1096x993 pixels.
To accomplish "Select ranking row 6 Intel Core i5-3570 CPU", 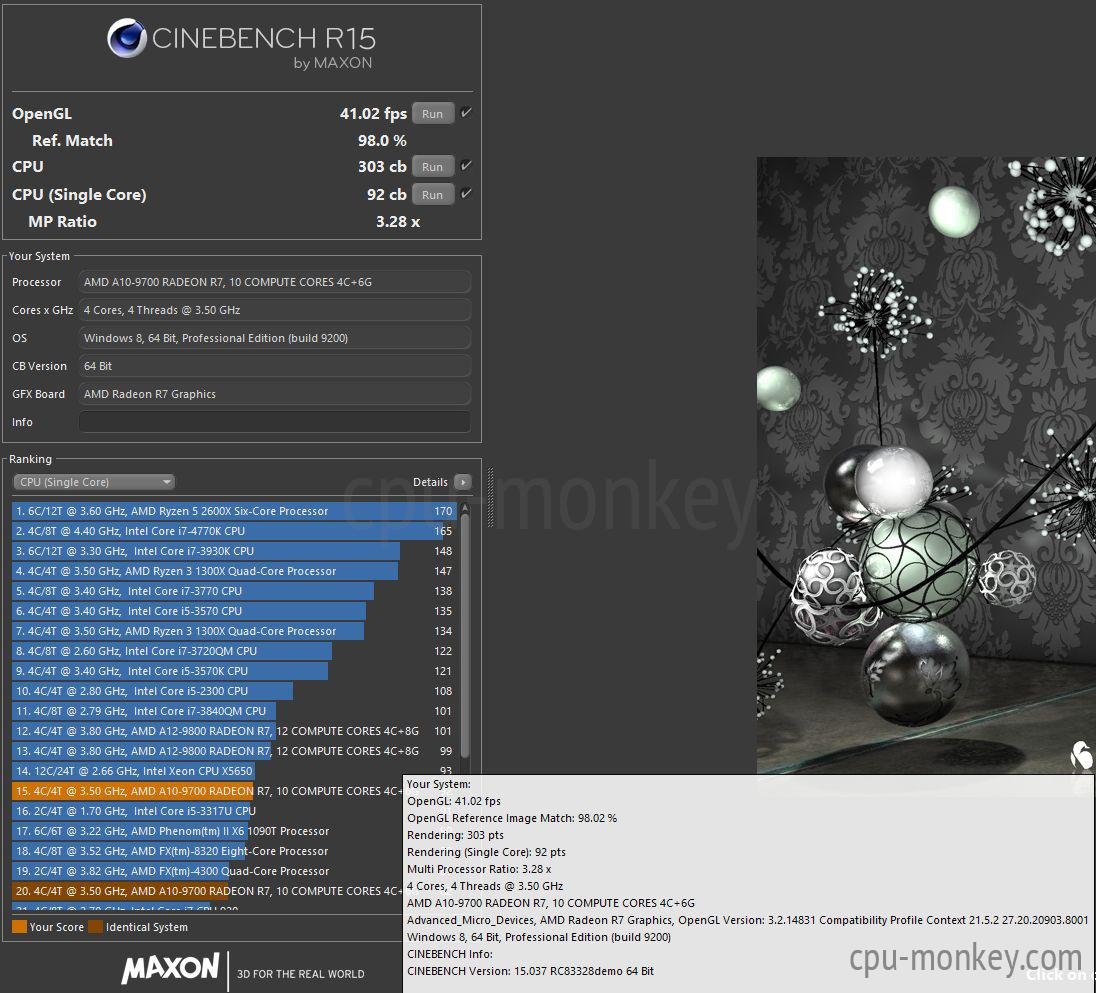I will pos(234,611).
